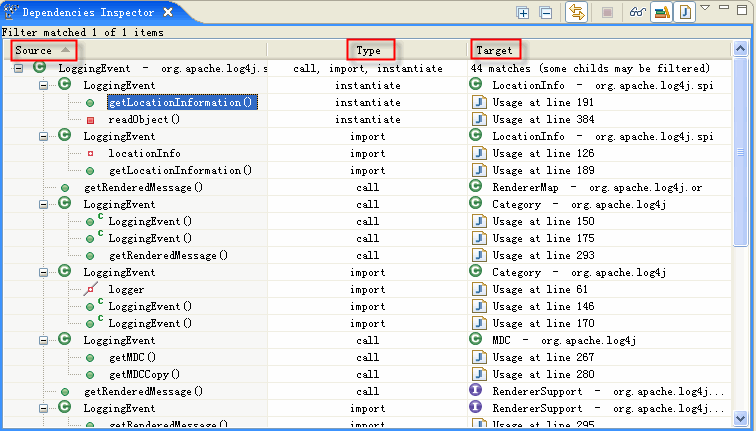Close the Dependencies Inspector tab
This screenshot has height=431, width=756.
click(x=168, y=12)
